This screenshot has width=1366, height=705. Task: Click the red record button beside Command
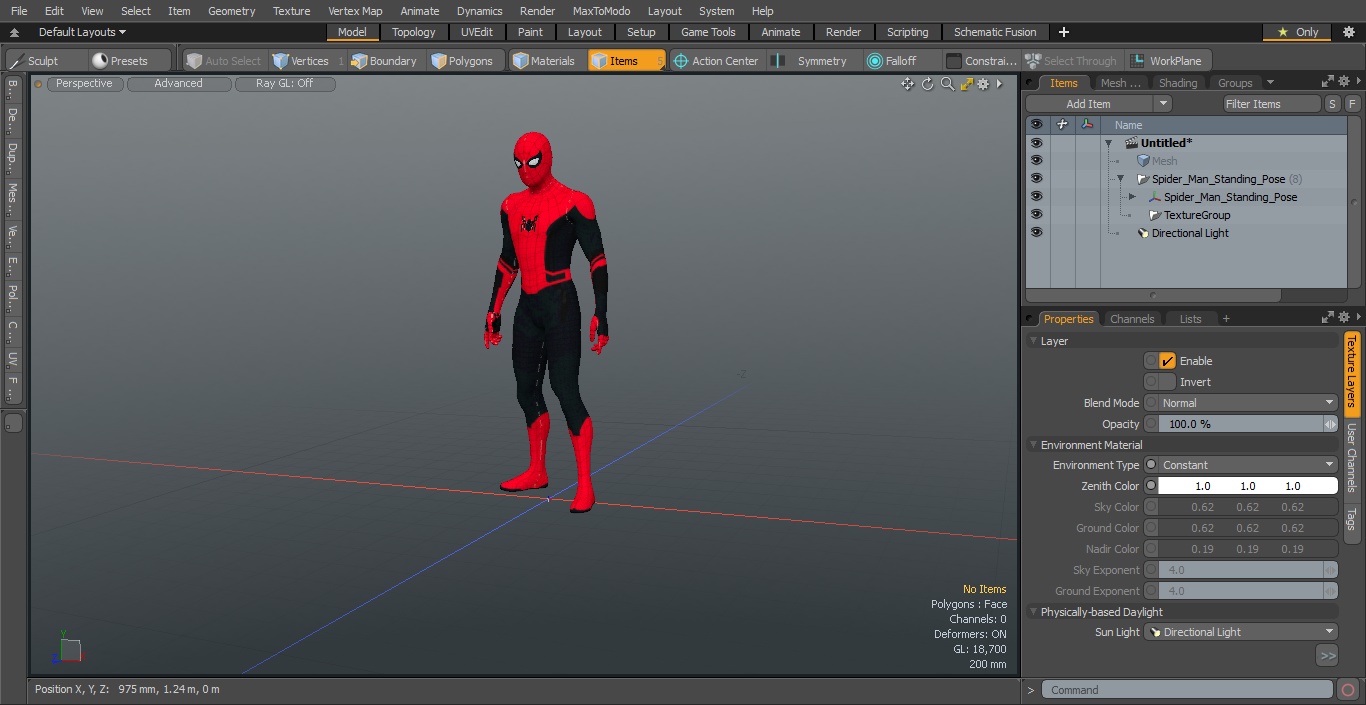coord(1347,690)
